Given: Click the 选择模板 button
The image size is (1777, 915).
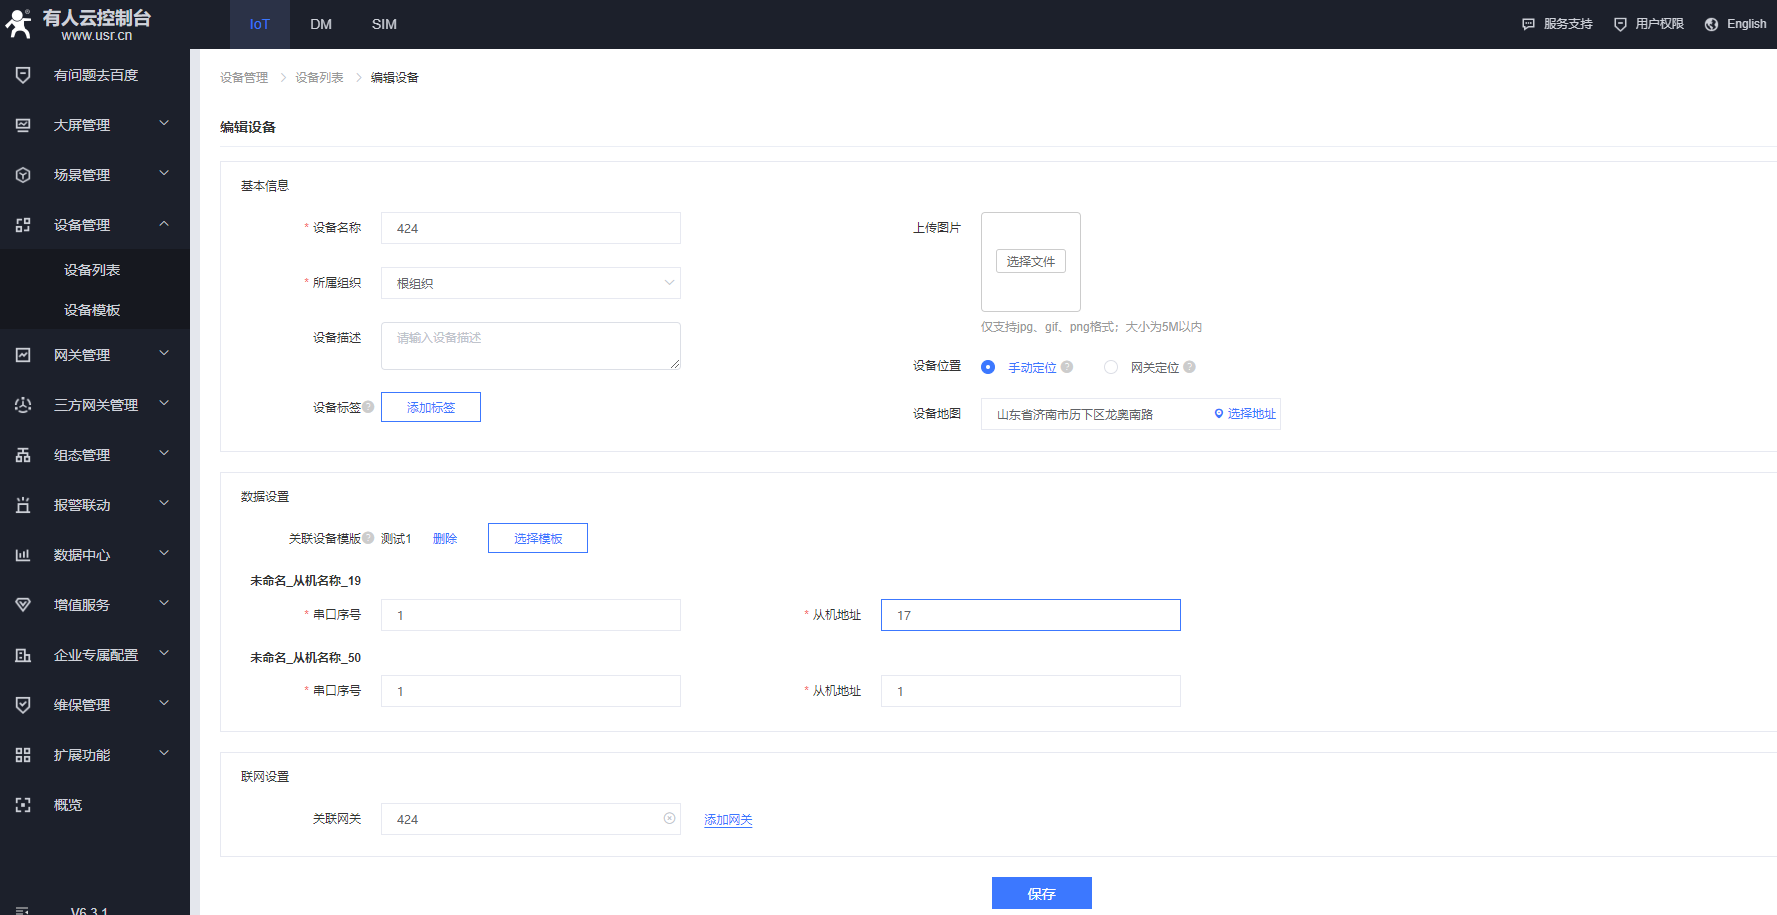Looking at the screenshot, I should tap(537, 538).
